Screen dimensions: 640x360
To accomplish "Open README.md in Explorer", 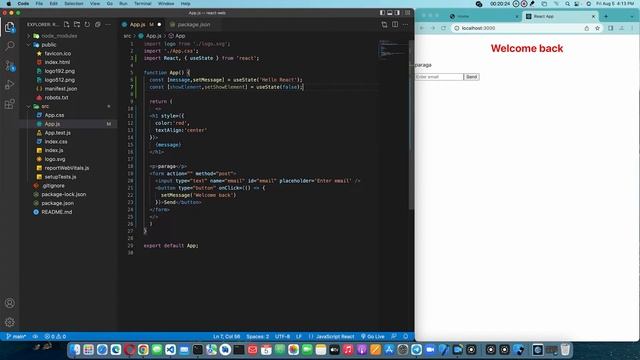I will [x=57, y=212].
